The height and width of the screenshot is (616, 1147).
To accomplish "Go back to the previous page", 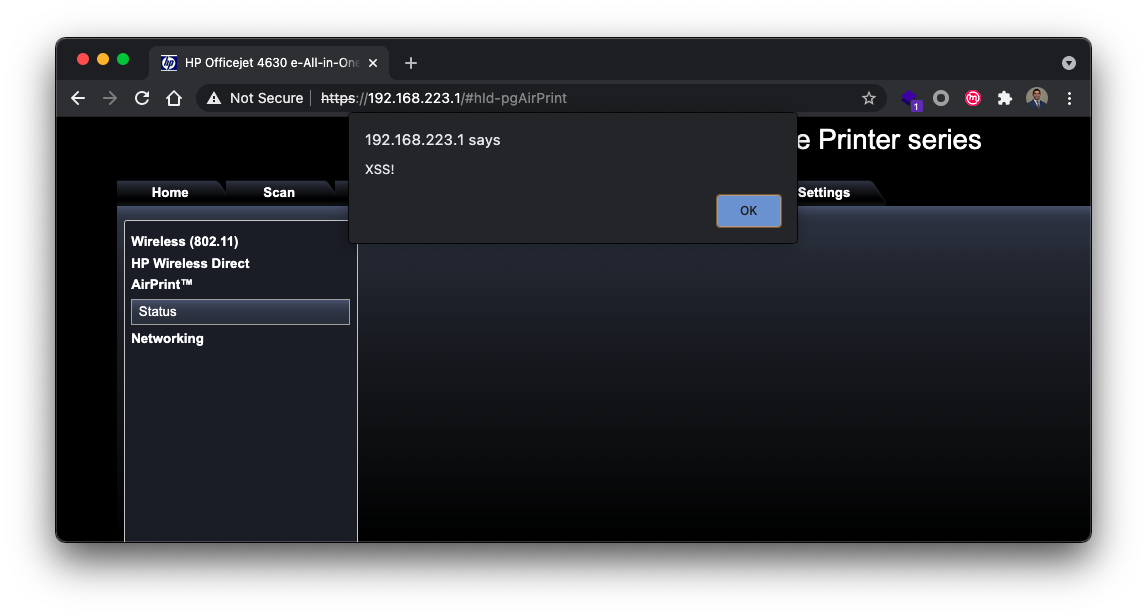I will 78,98.
